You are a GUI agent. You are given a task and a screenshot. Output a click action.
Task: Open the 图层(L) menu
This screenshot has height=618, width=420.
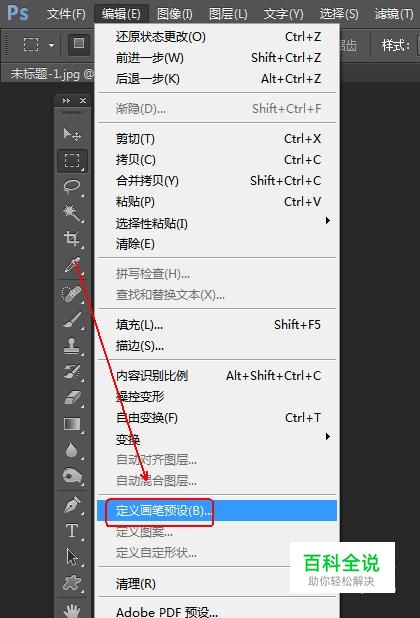point(228,14)
